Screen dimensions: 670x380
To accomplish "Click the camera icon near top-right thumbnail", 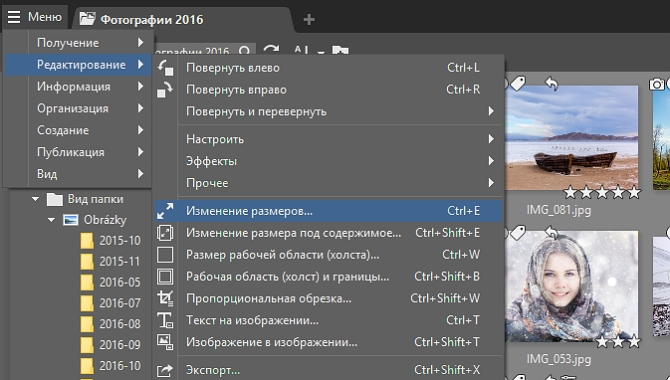I will pyautogui.click(x=657, y=84).
